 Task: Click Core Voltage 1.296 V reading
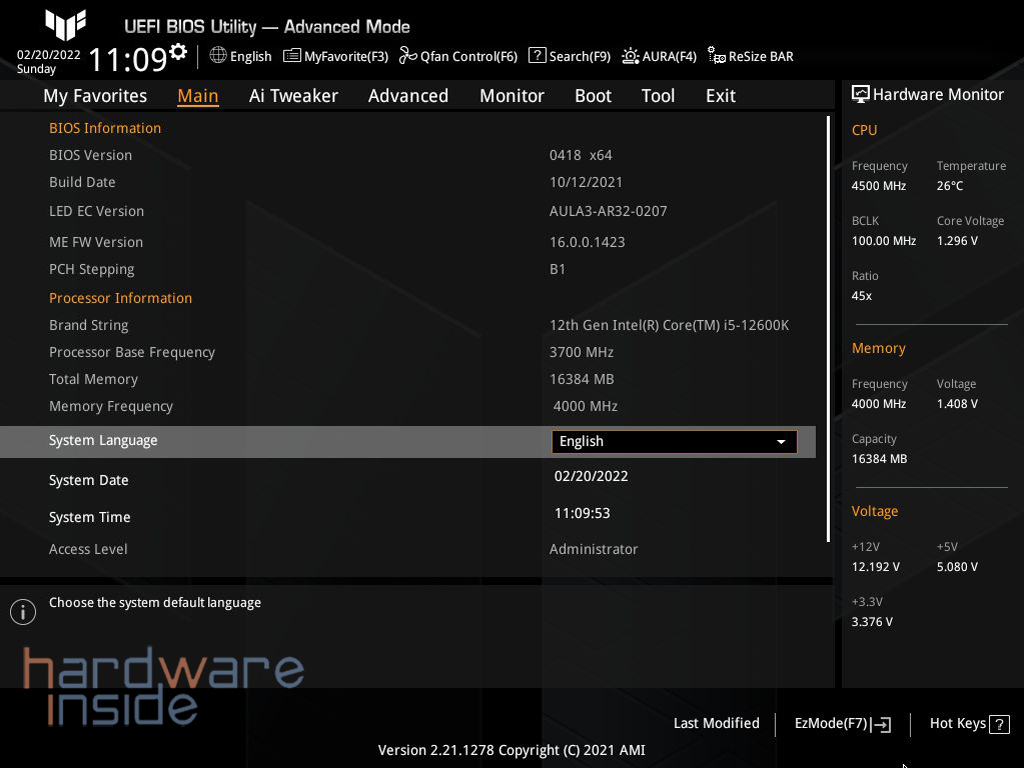(957, 241)
